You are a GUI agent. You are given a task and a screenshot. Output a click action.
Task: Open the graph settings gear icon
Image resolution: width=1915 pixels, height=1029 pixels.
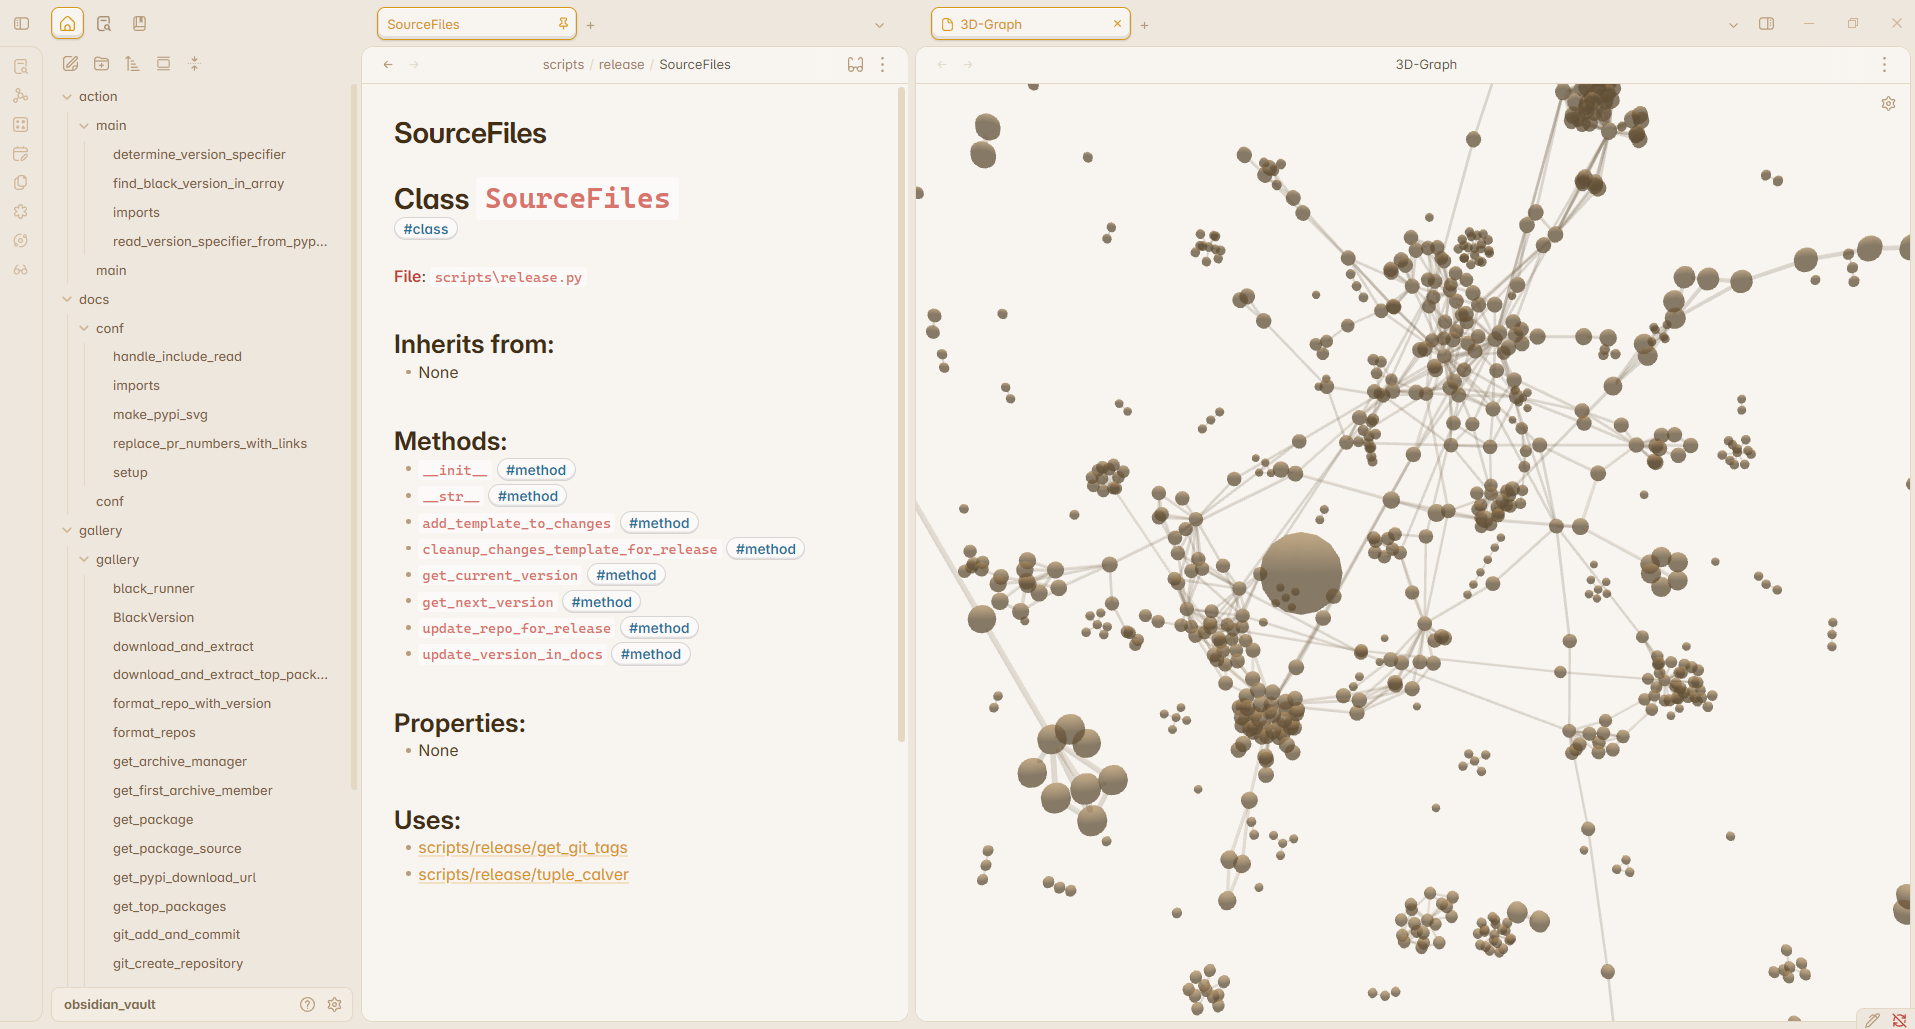pos(1888,104)
